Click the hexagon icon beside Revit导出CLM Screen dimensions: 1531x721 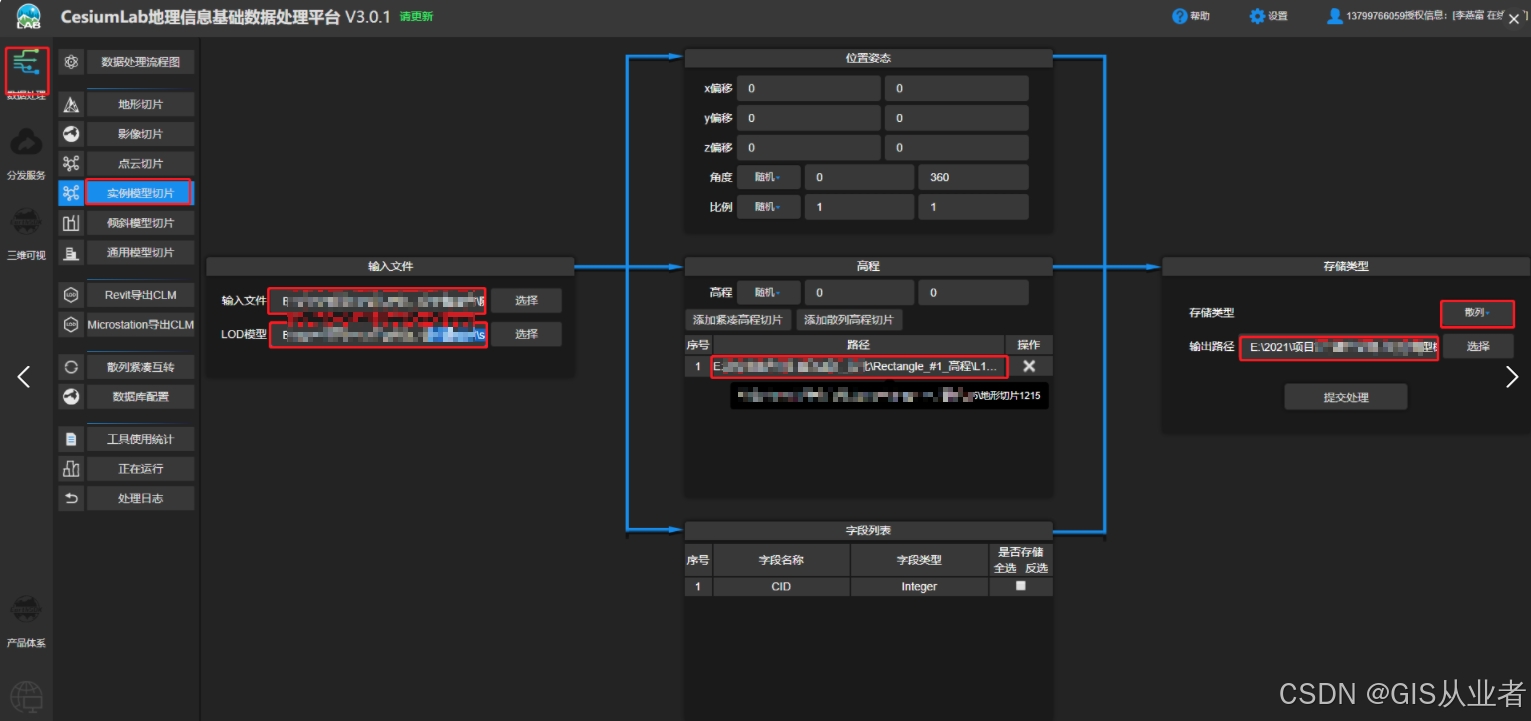tap(71, 295)
